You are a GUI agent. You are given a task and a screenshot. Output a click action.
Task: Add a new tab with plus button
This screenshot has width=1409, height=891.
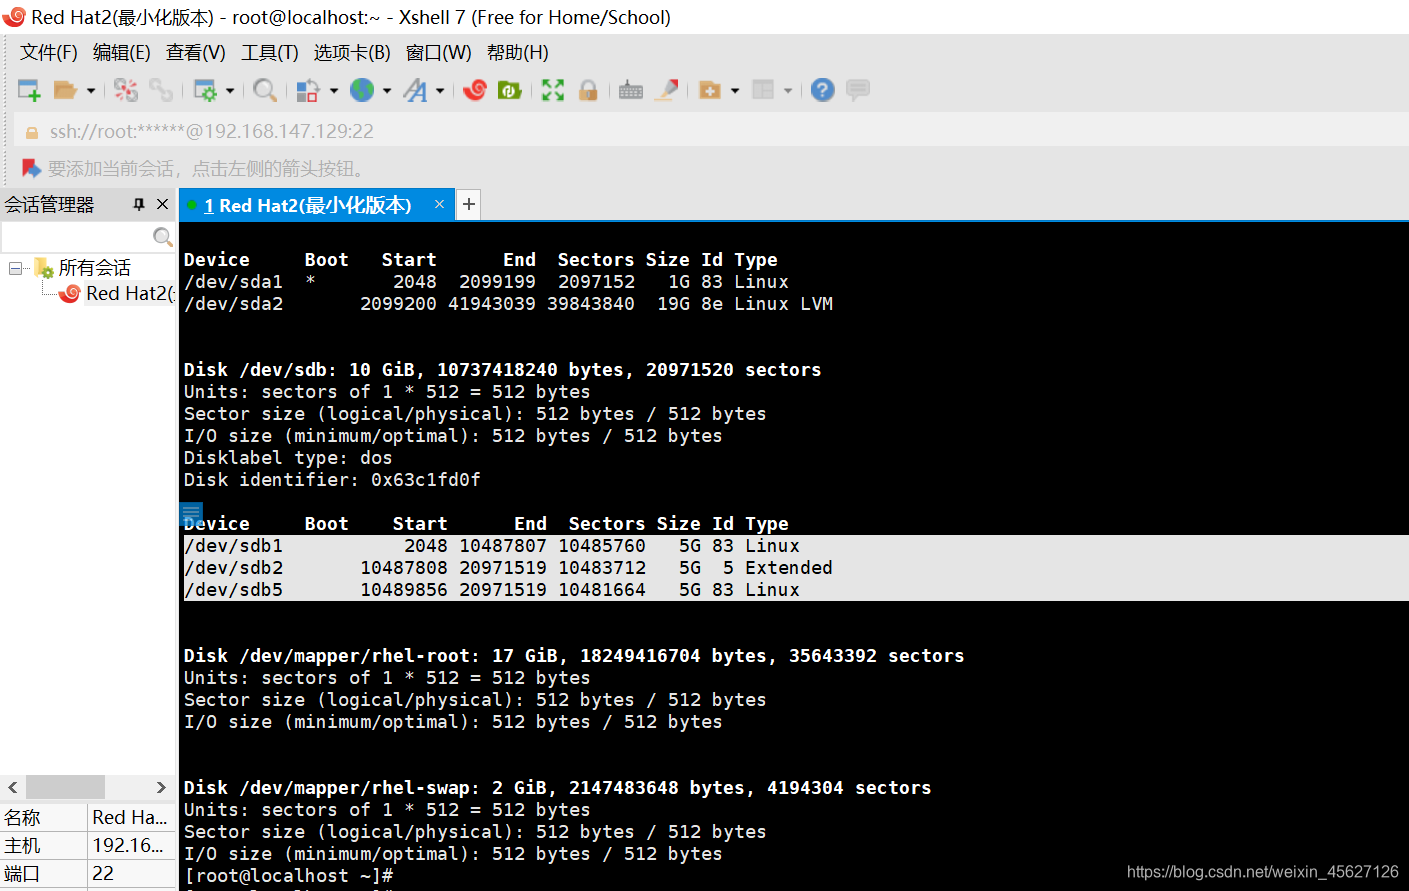tap(468, 205)
